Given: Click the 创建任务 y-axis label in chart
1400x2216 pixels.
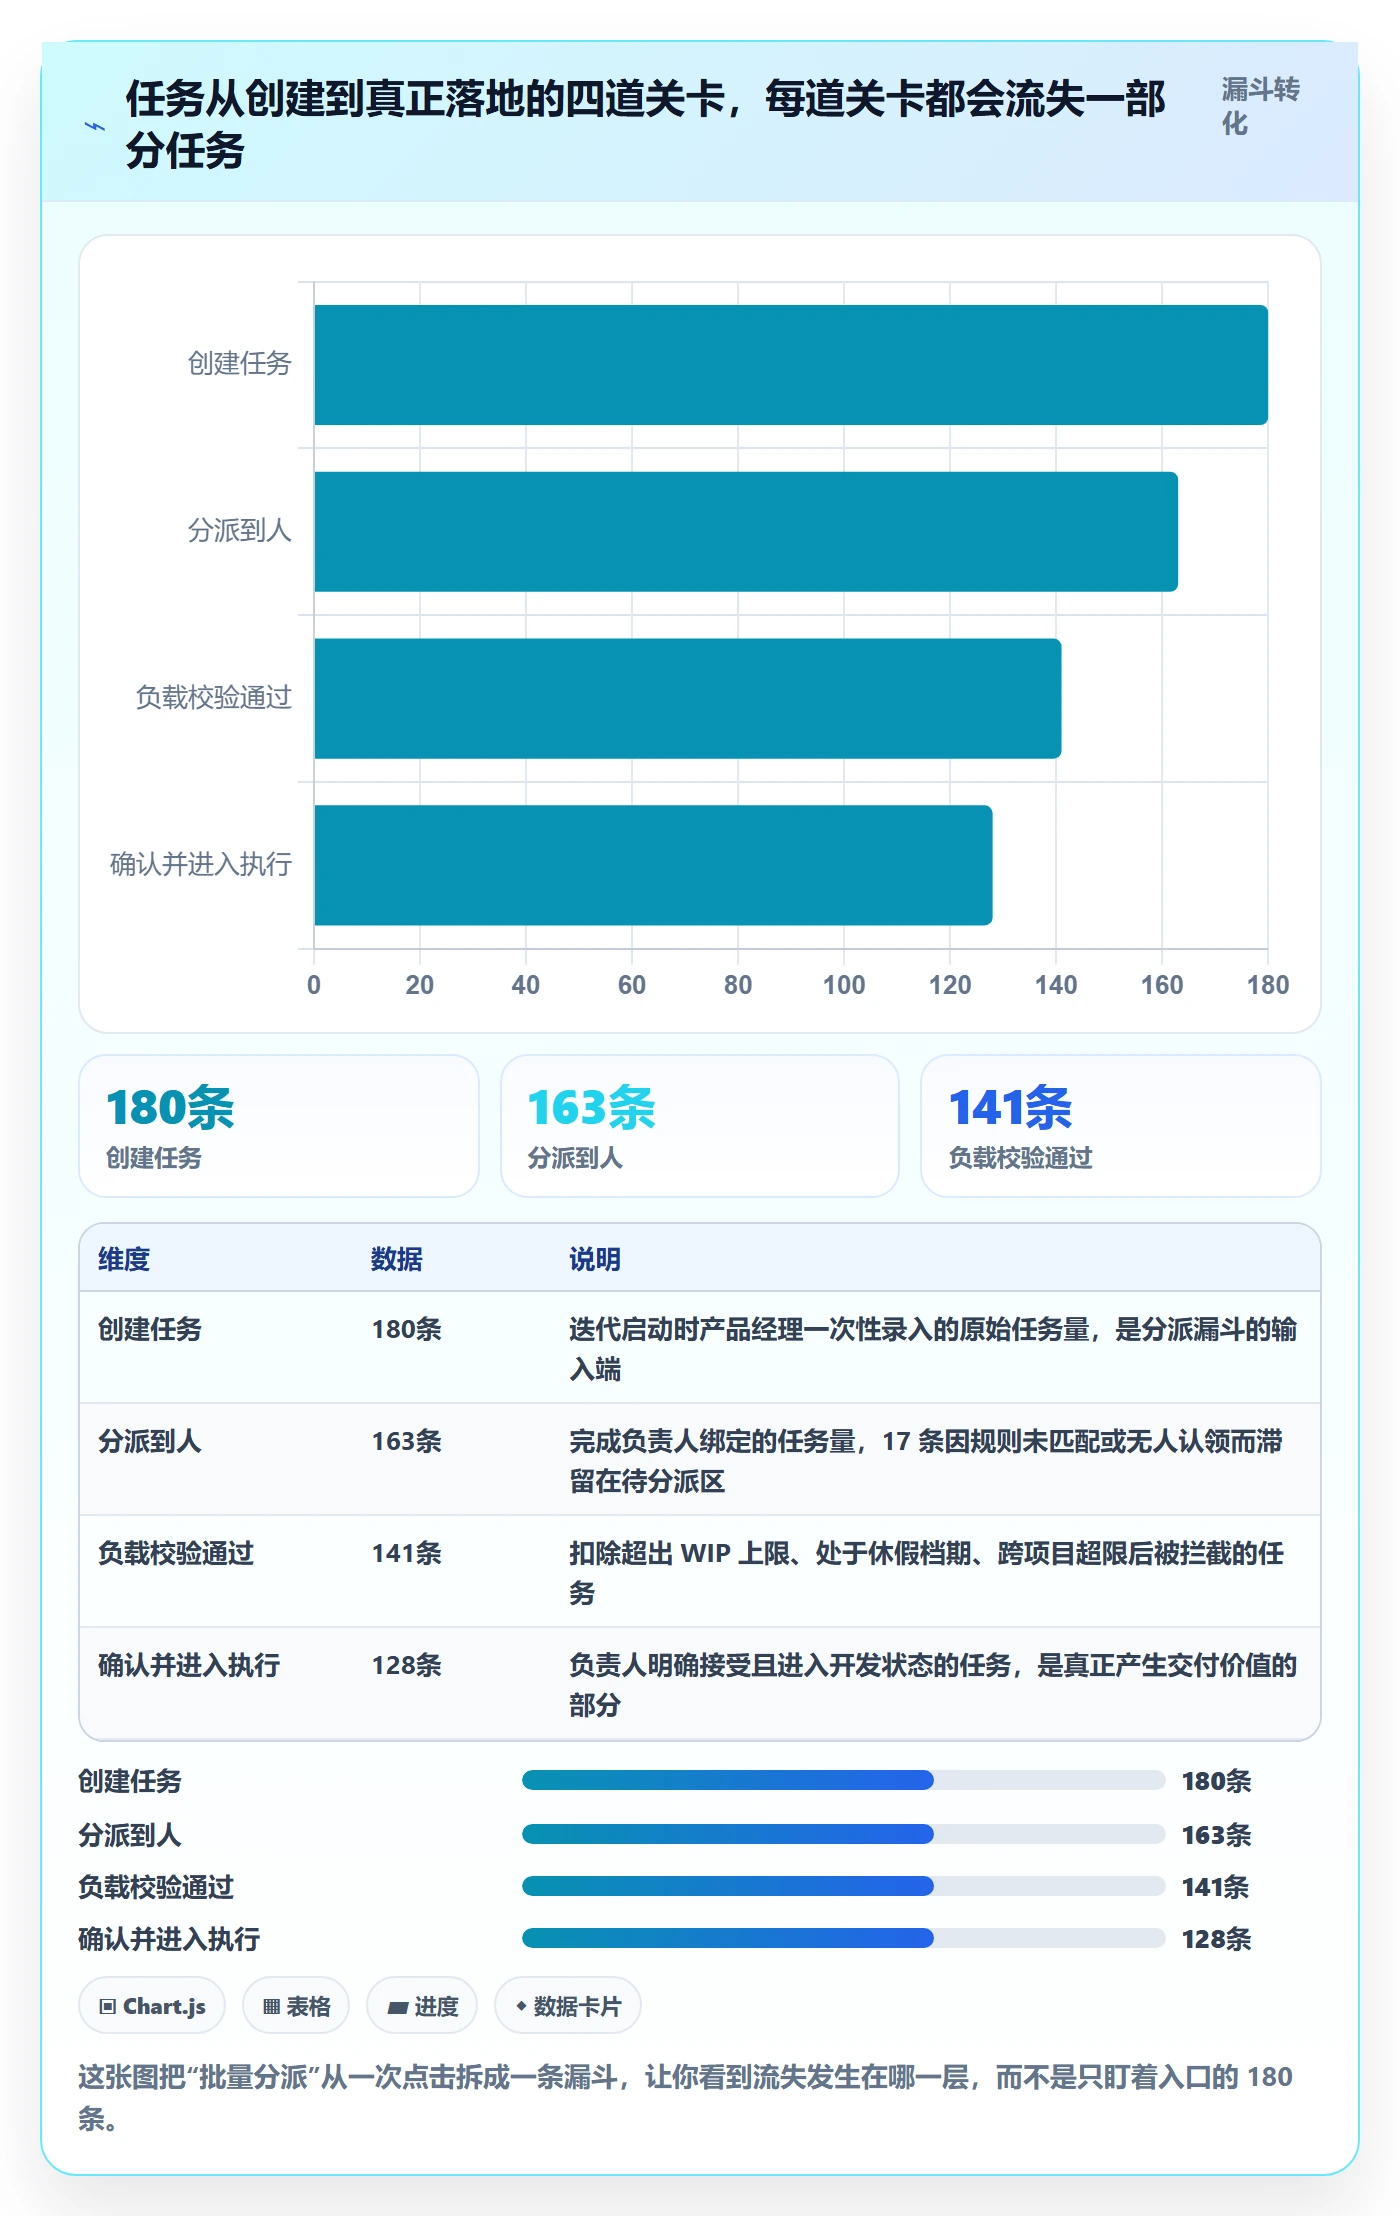Looking at the screenshot, I should click(x=240, y=363).
